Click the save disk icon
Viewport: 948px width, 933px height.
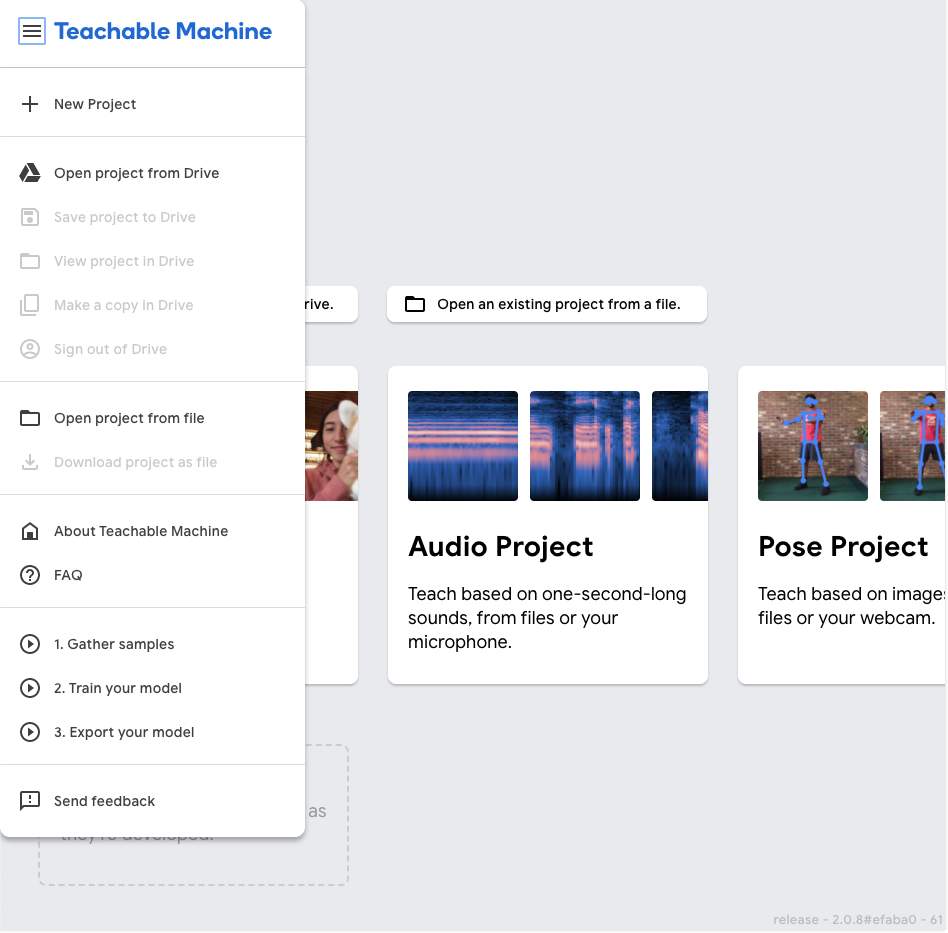pyautogui.click(x=30, y=217)
